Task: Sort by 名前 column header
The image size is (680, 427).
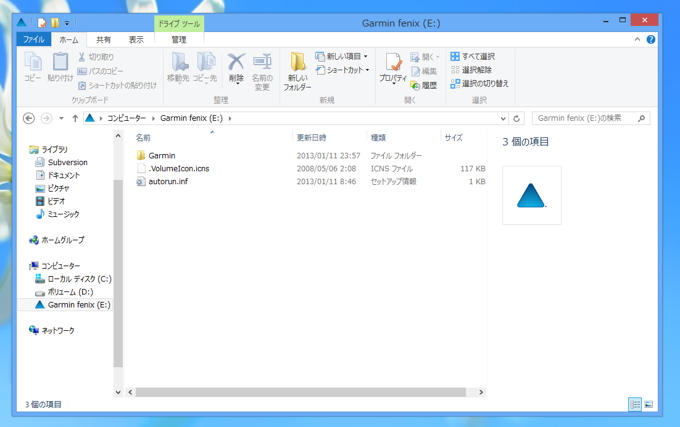Action: (143, 137)
